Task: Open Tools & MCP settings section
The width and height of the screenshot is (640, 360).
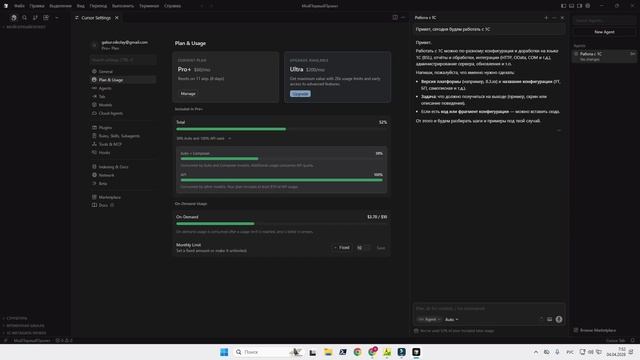Action: tap(123, 144)
